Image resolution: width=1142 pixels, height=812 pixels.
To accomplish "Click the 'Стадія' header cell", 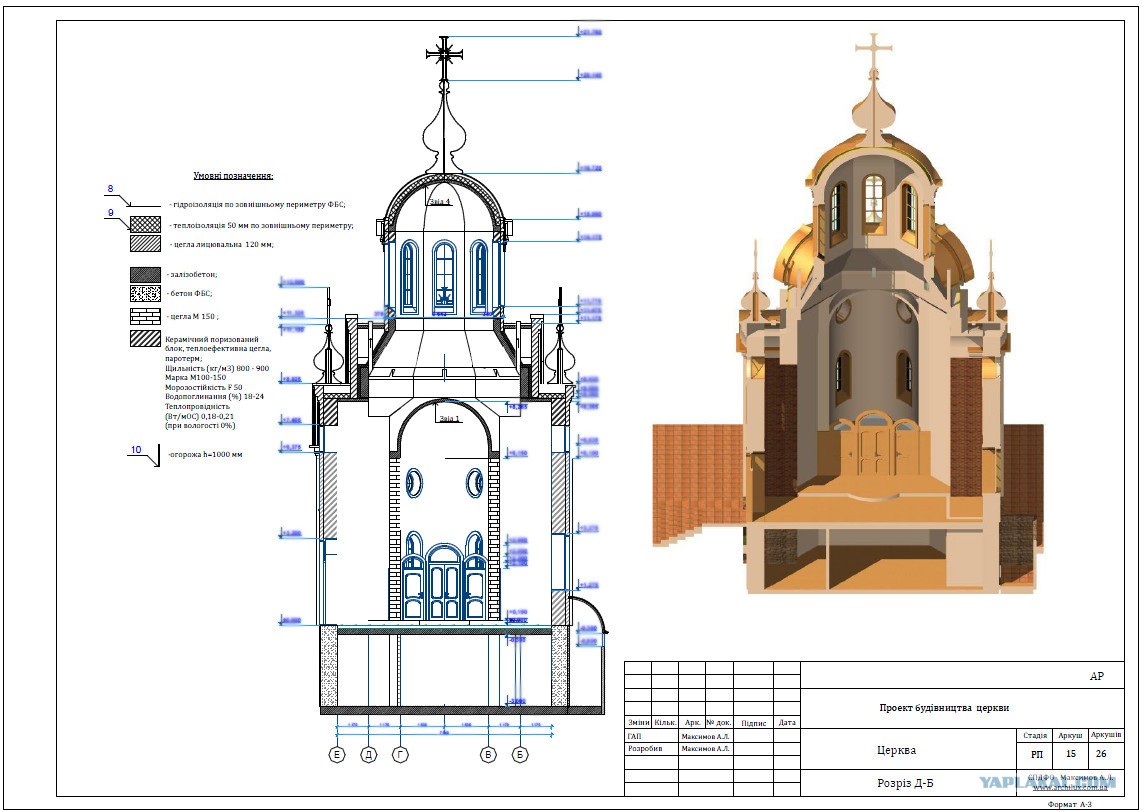I will pos(1035,736).
